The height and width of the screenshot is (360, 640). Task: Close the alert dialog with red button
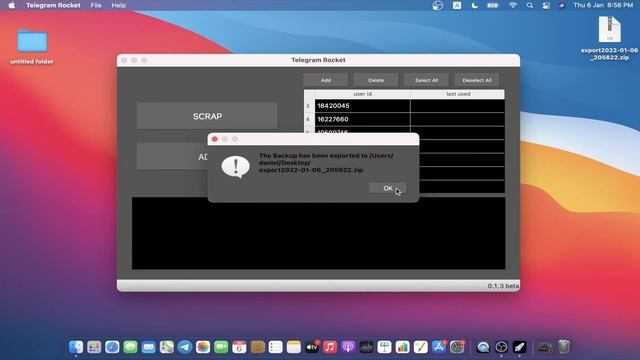tap(215, 139)
